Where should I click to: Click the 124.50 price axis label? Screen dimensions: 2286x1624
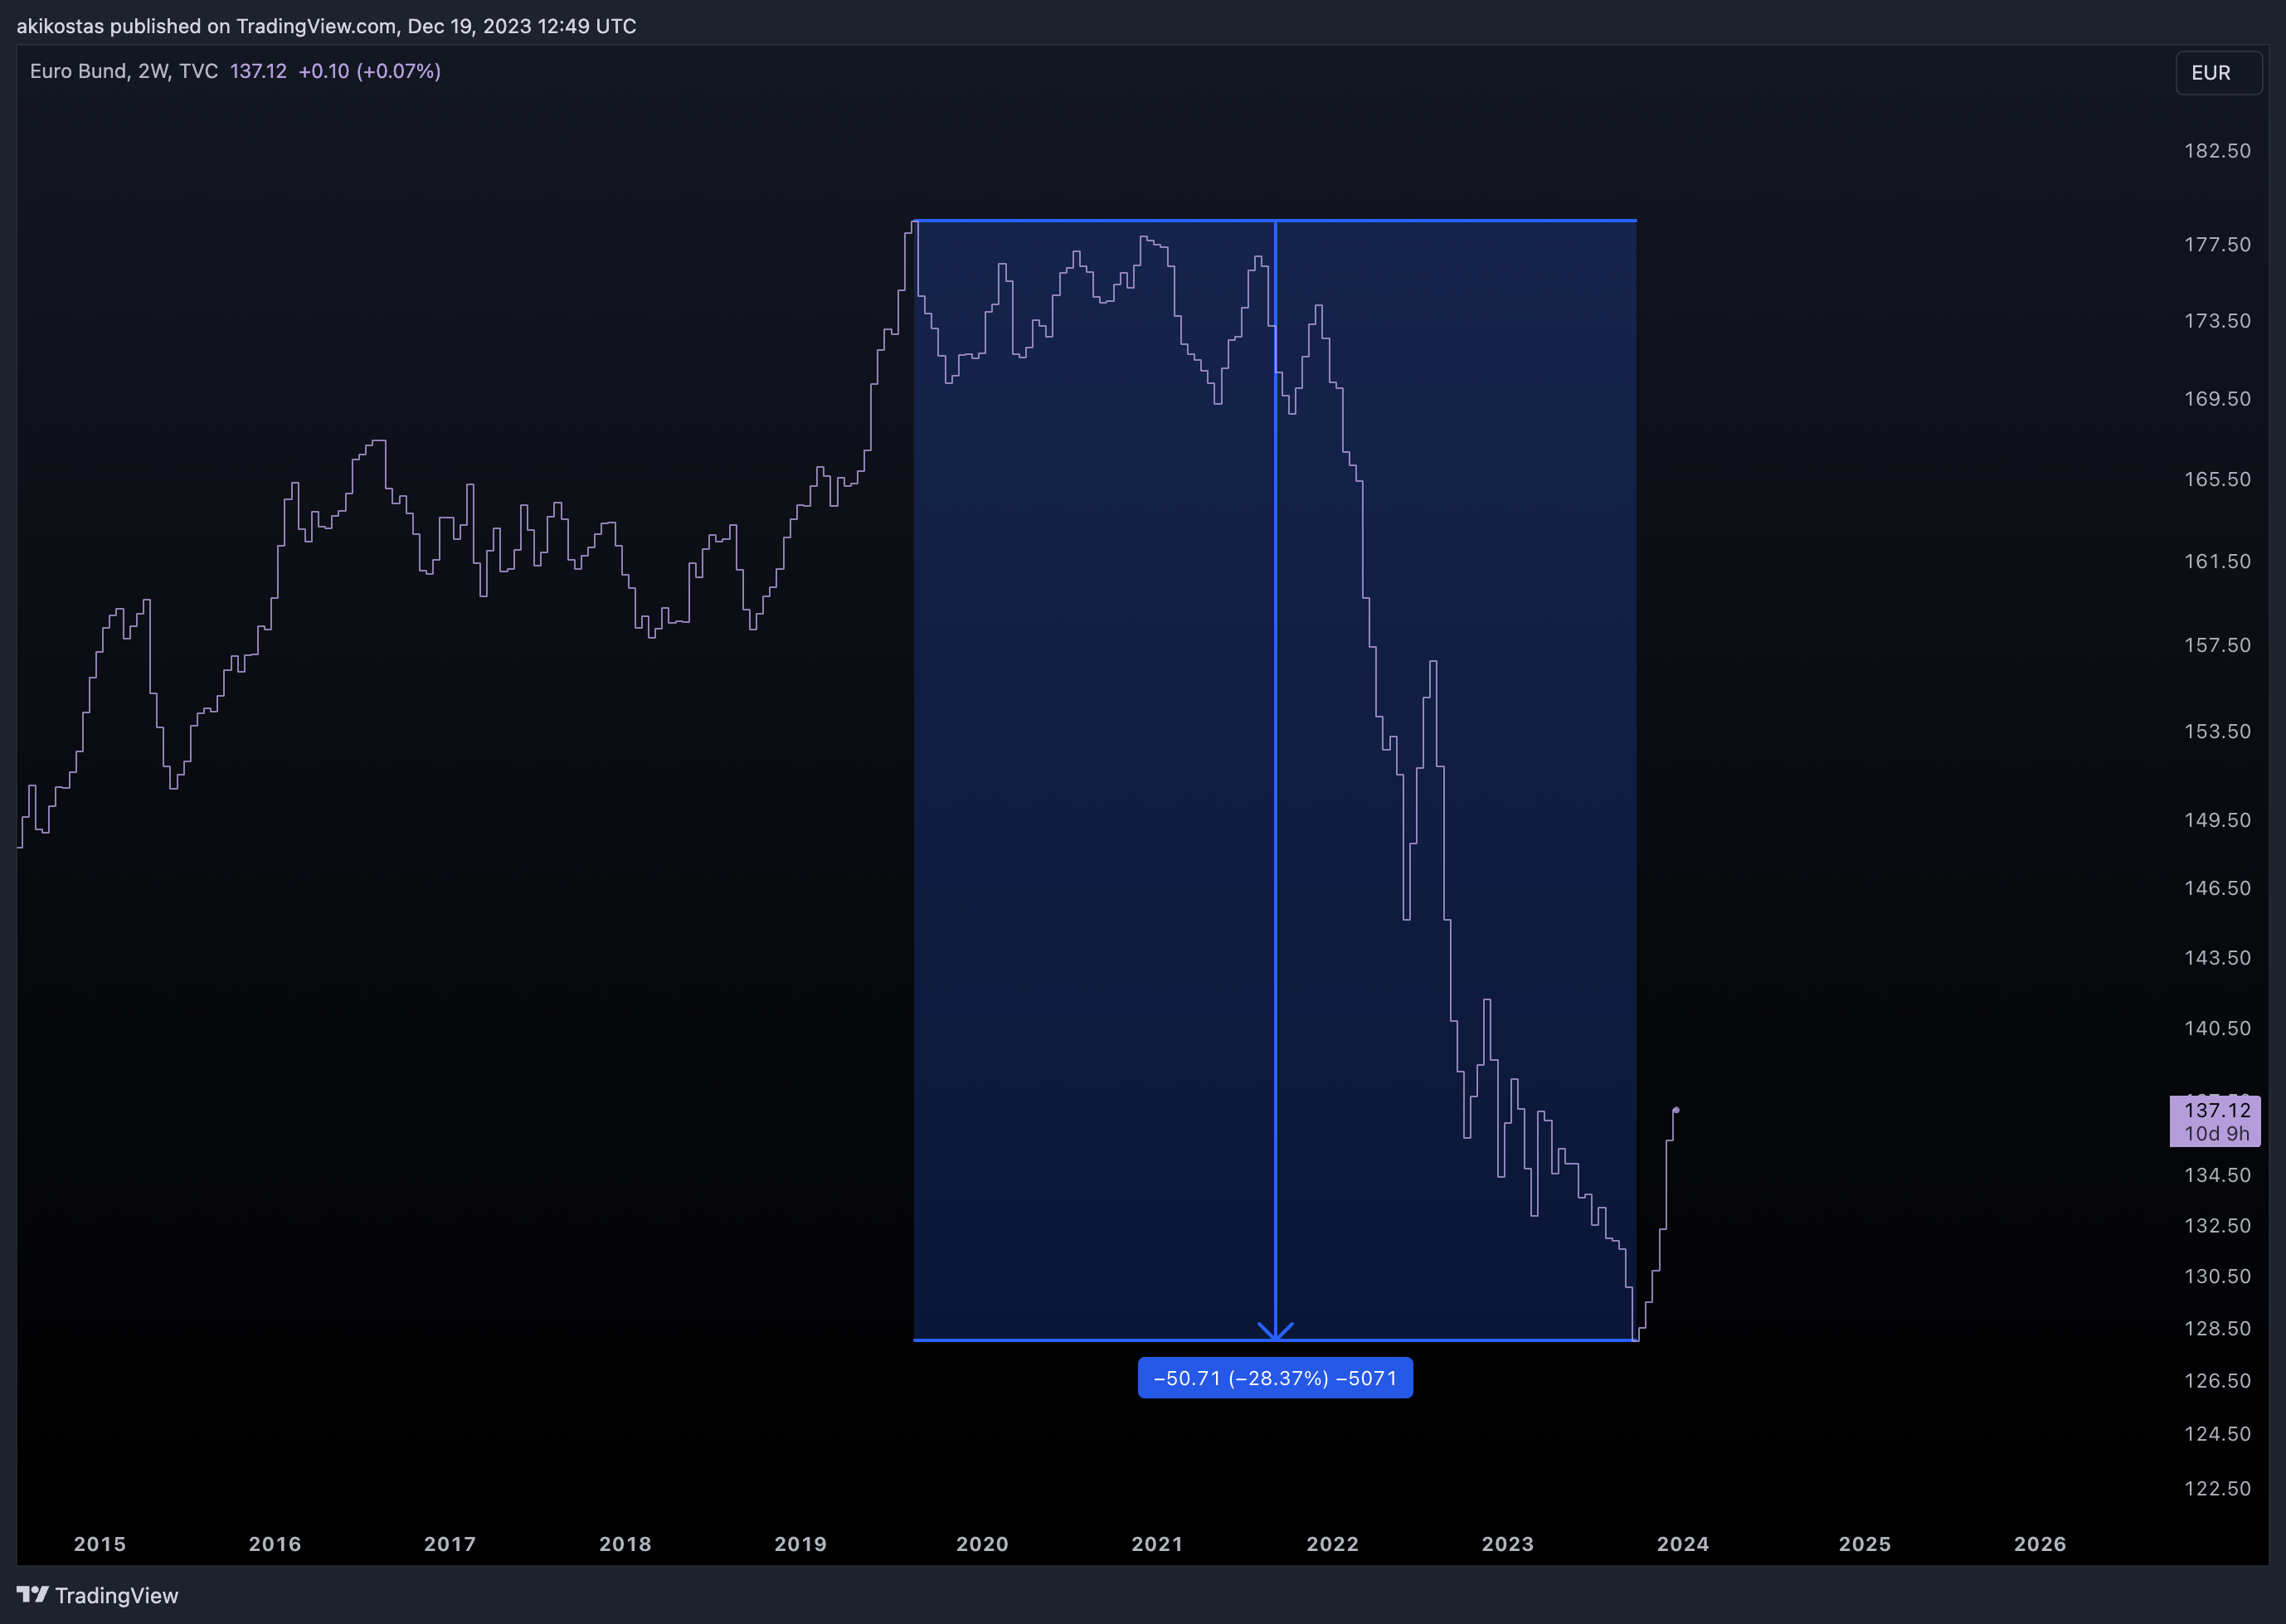[x=2217, y=1434]
